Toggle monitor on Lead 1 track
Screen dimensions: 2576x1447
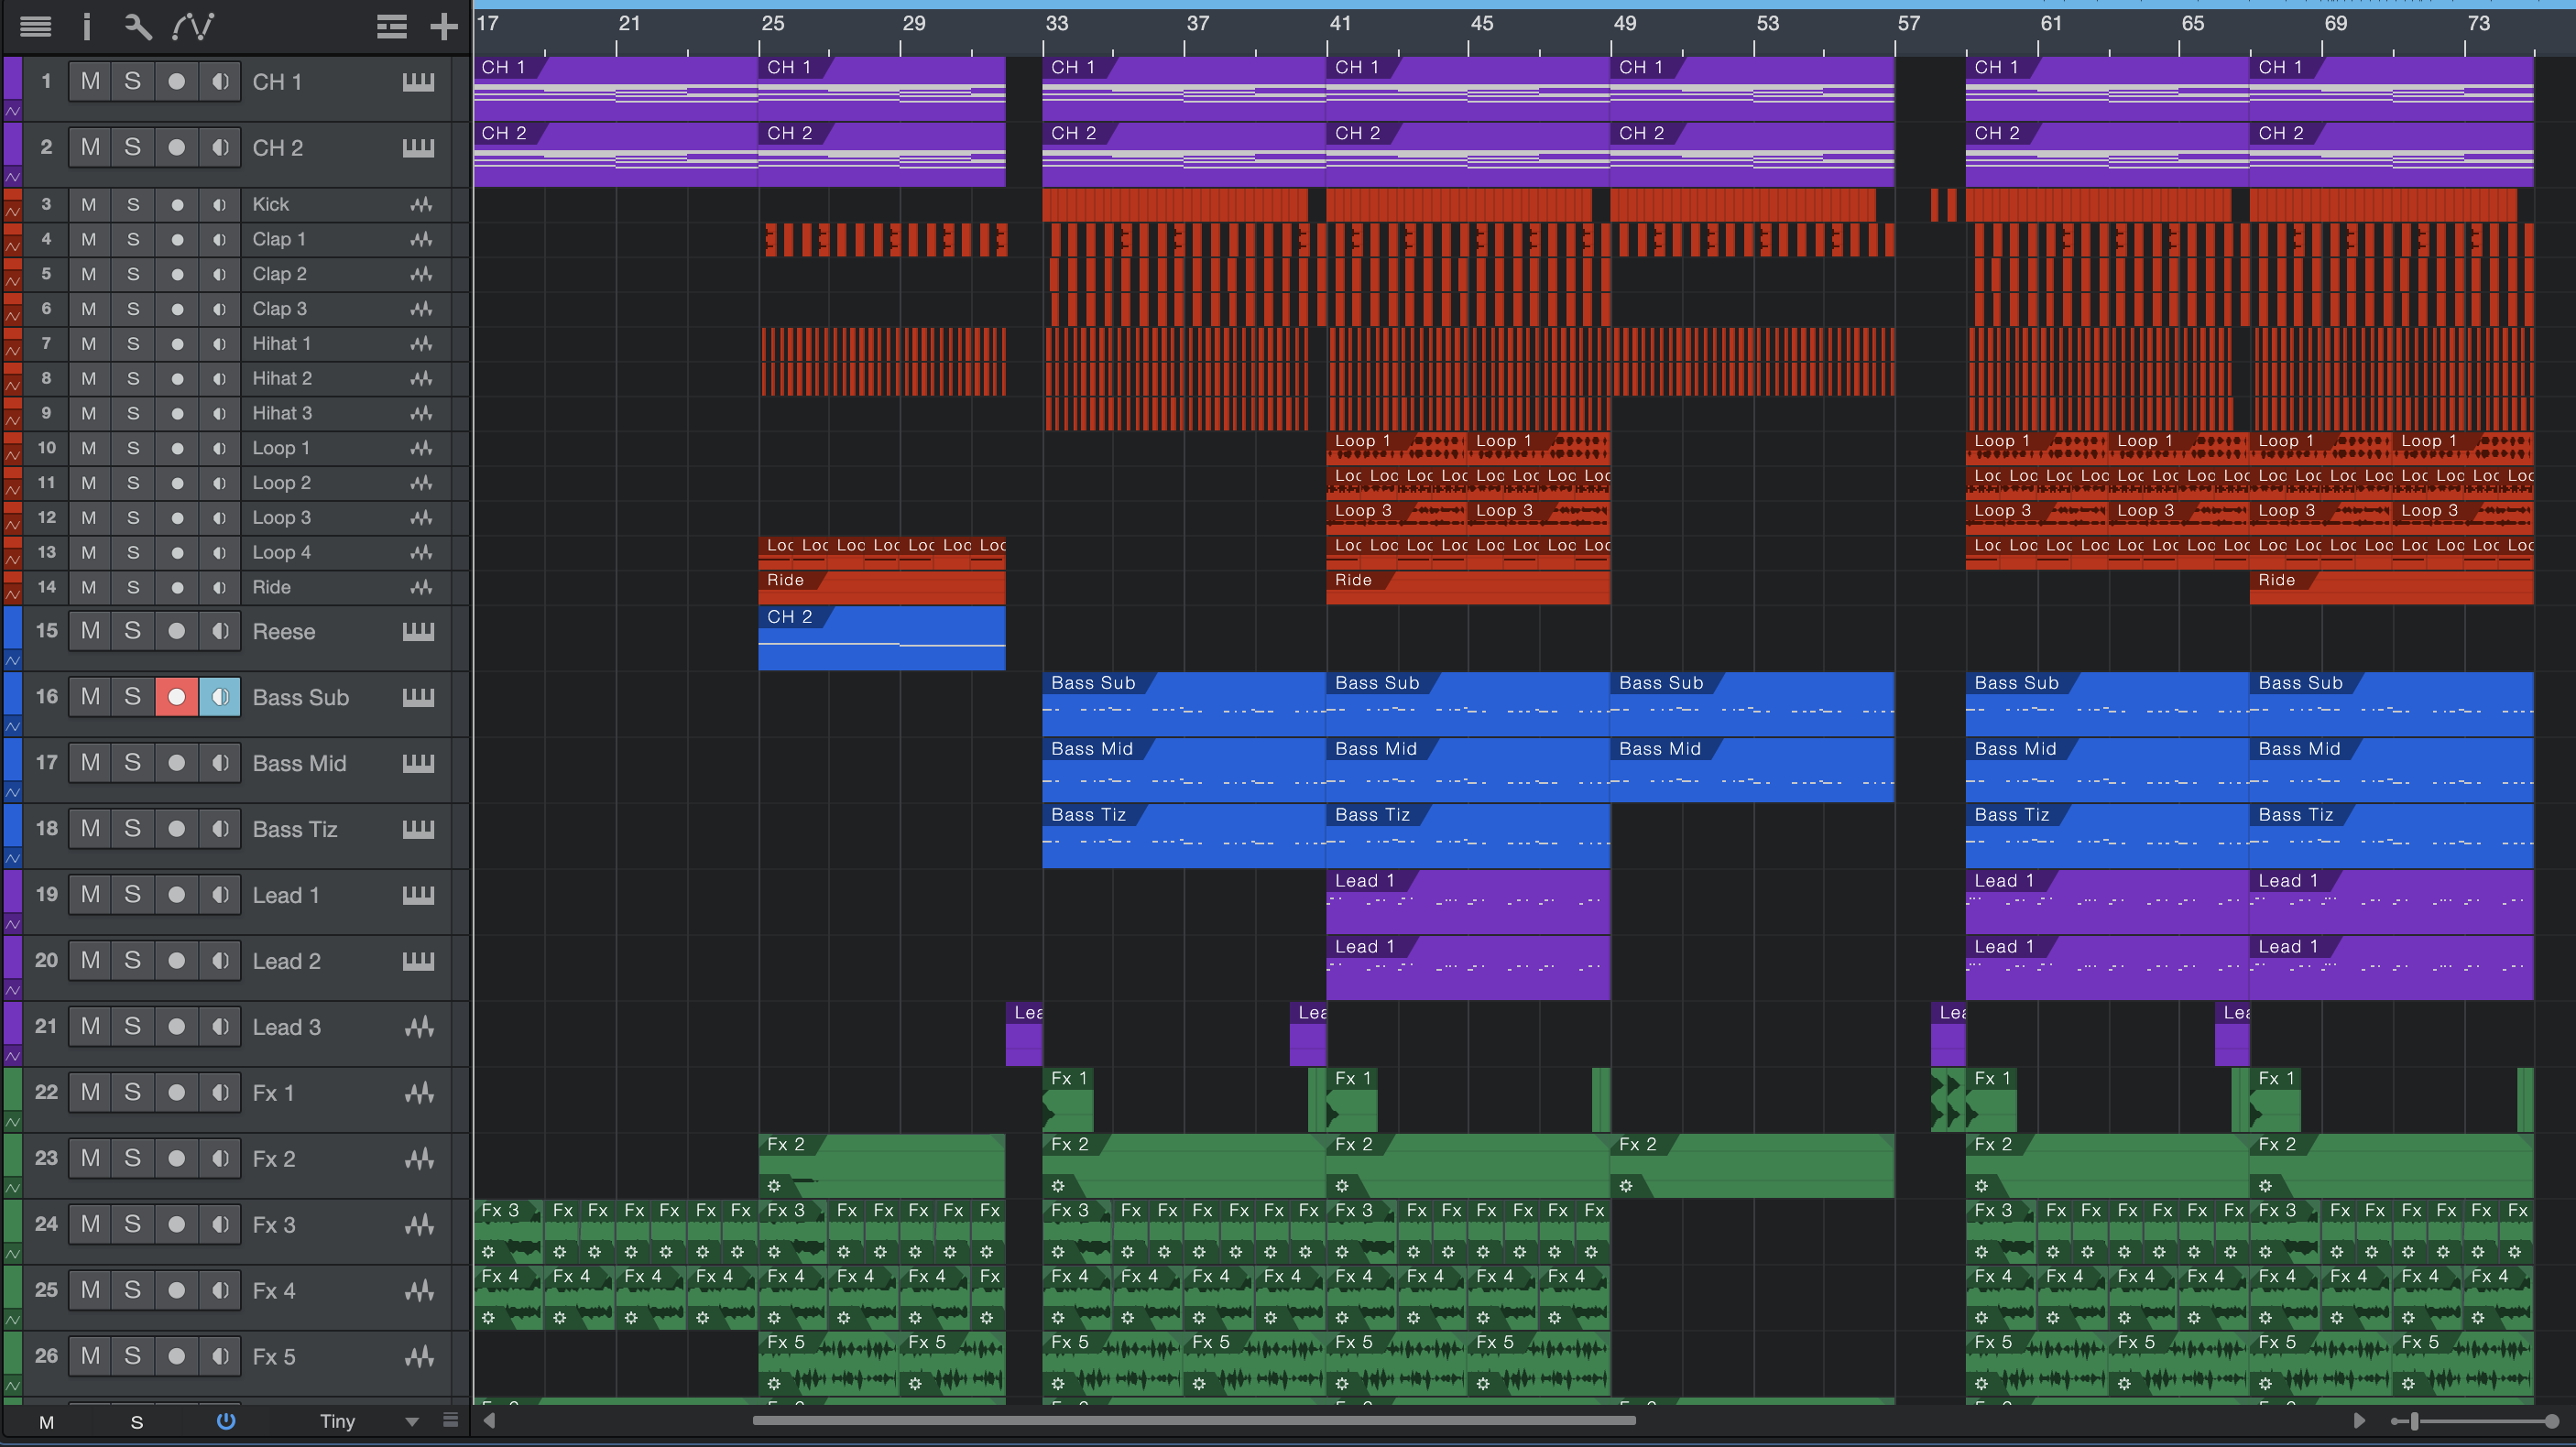pos(220,895)
